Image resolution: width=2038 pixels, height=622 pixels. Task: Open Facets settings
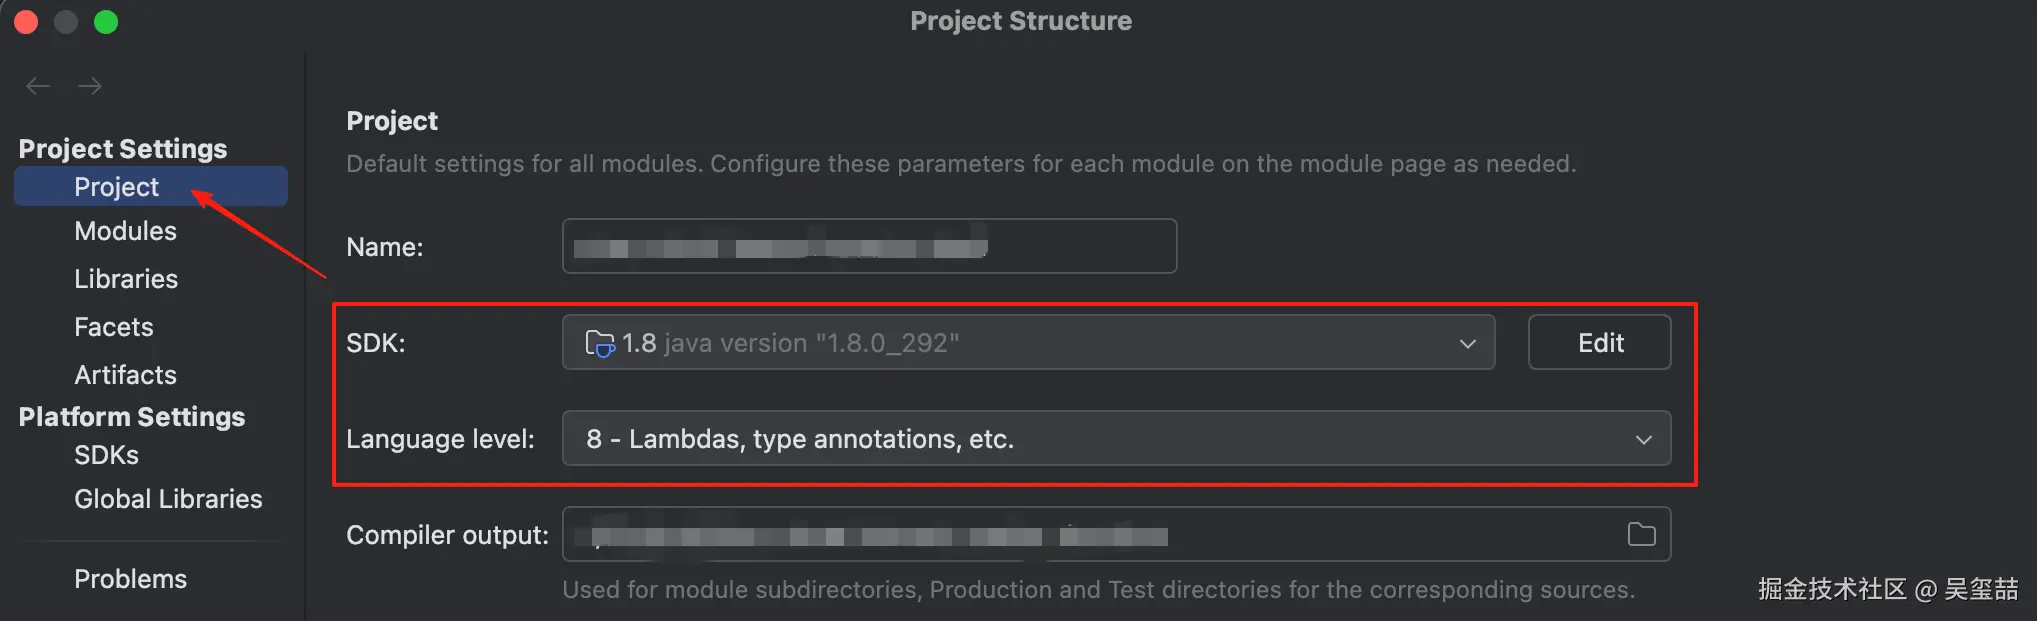coord(114,327)
